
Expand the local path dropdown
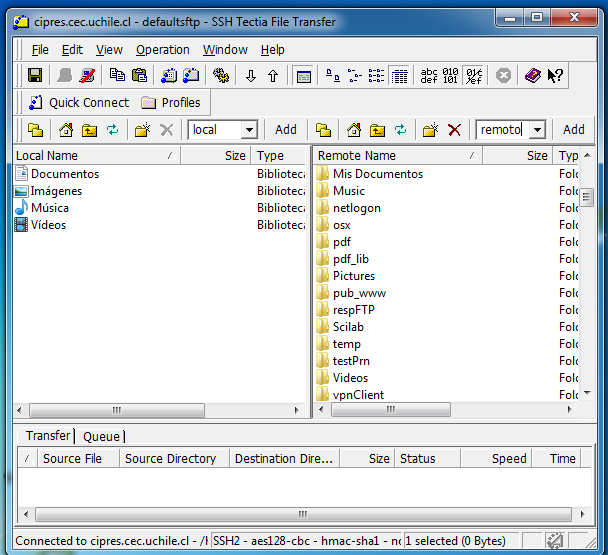pyautogui.click(x=249, y=130)
